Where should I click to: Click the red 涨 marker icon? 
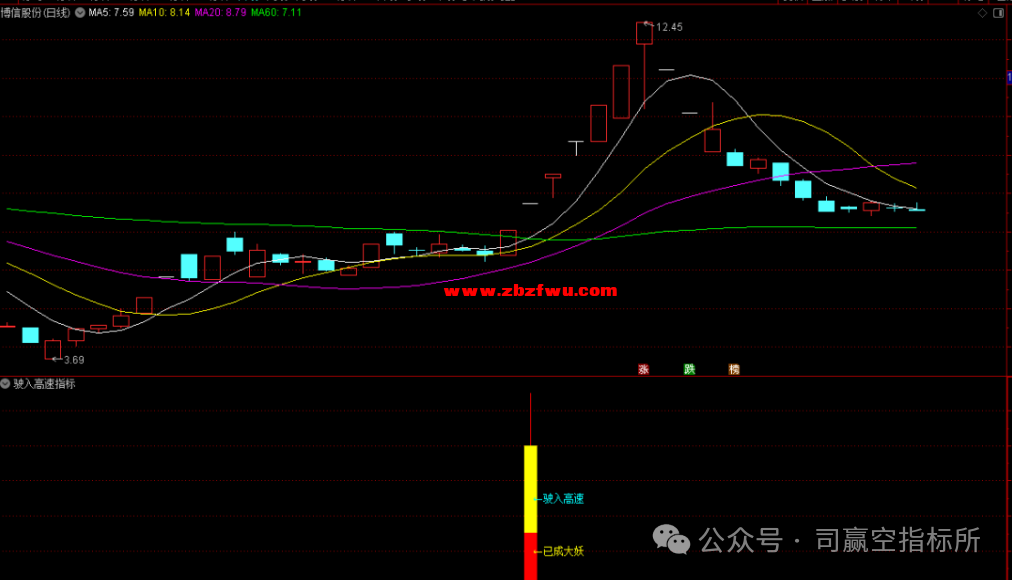(x=643, y=369)
